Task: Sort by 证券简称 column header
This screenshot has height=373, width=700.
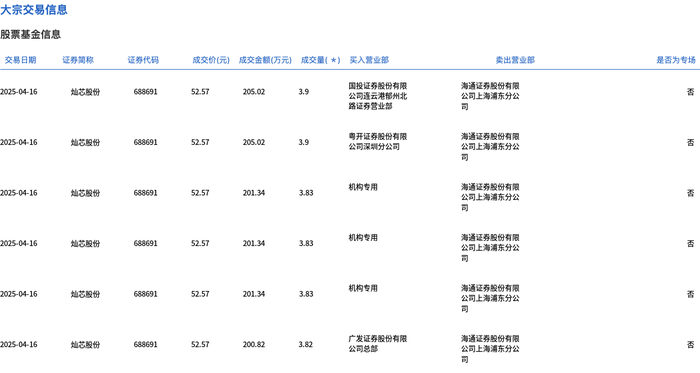Action: click(x=78, y=60)
